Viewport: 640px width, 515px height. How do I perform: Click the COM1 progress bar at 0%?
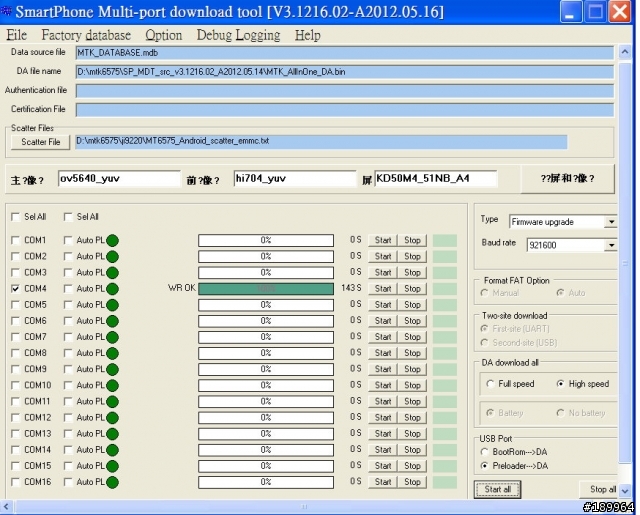point(266,240)
